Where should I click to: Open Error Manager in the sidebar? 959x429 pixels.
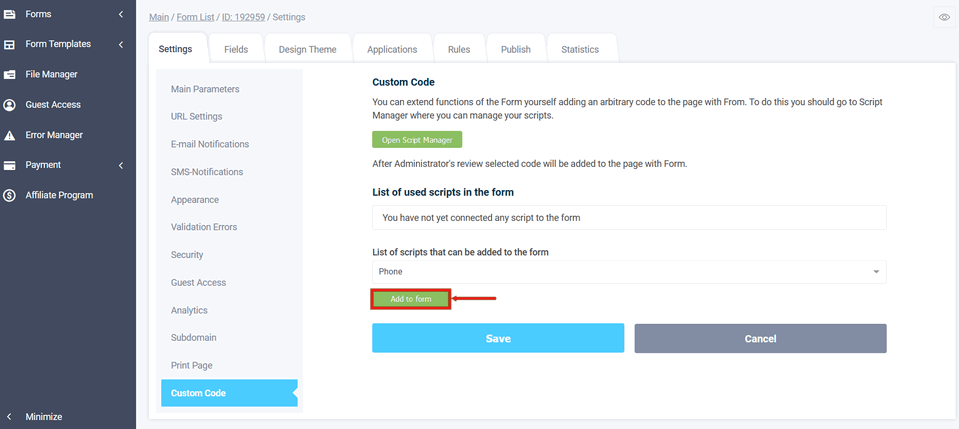[54, 135]
